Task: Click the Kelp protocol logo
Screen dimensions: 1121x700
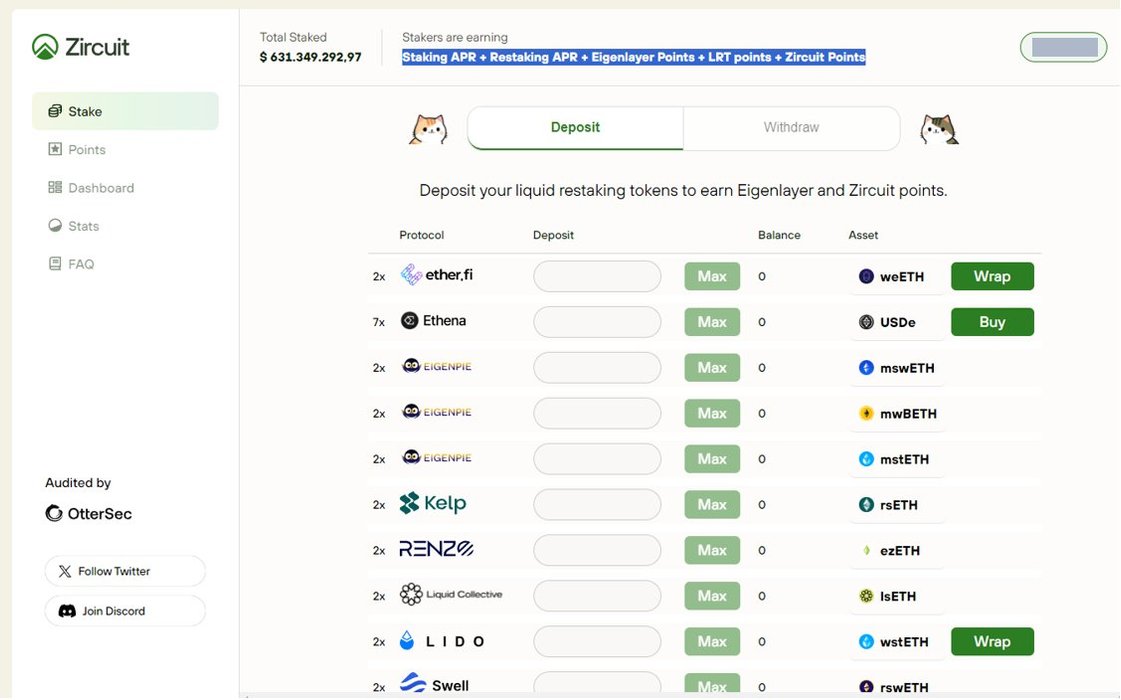Action: [433, 504]
